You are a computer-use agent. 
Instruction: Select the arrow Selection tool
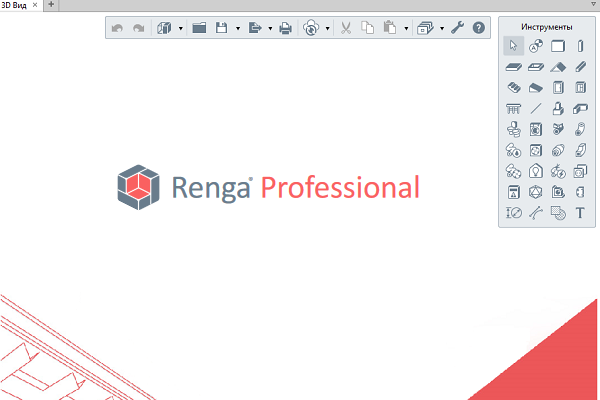click(x=514, y=46)
